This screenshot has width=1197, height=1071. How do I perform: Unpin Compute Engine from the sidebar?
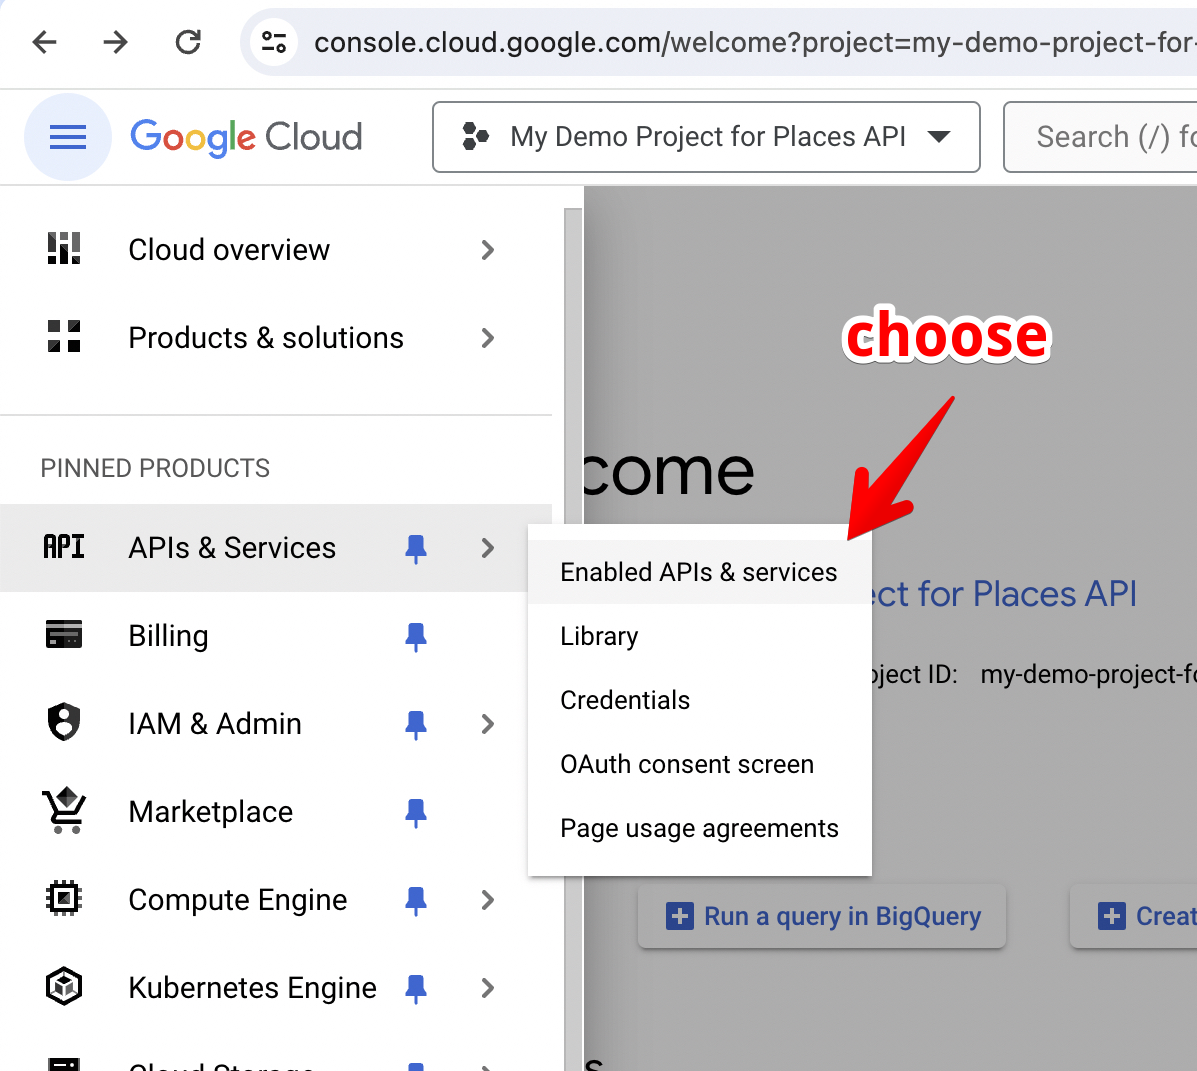pyautogui.click(x=416, y=900)
